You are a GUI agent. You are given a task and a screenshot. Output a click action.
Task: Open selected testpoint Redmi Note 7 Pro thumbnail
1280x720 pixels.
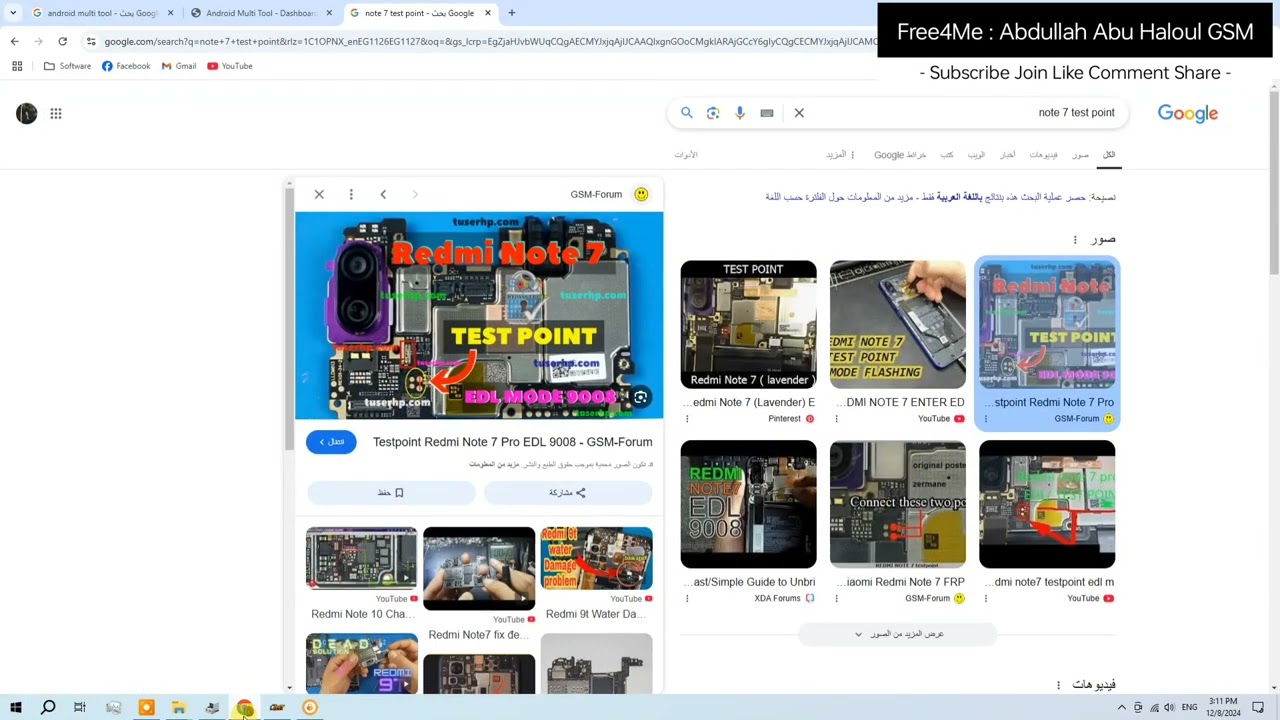pos(1047,324)
